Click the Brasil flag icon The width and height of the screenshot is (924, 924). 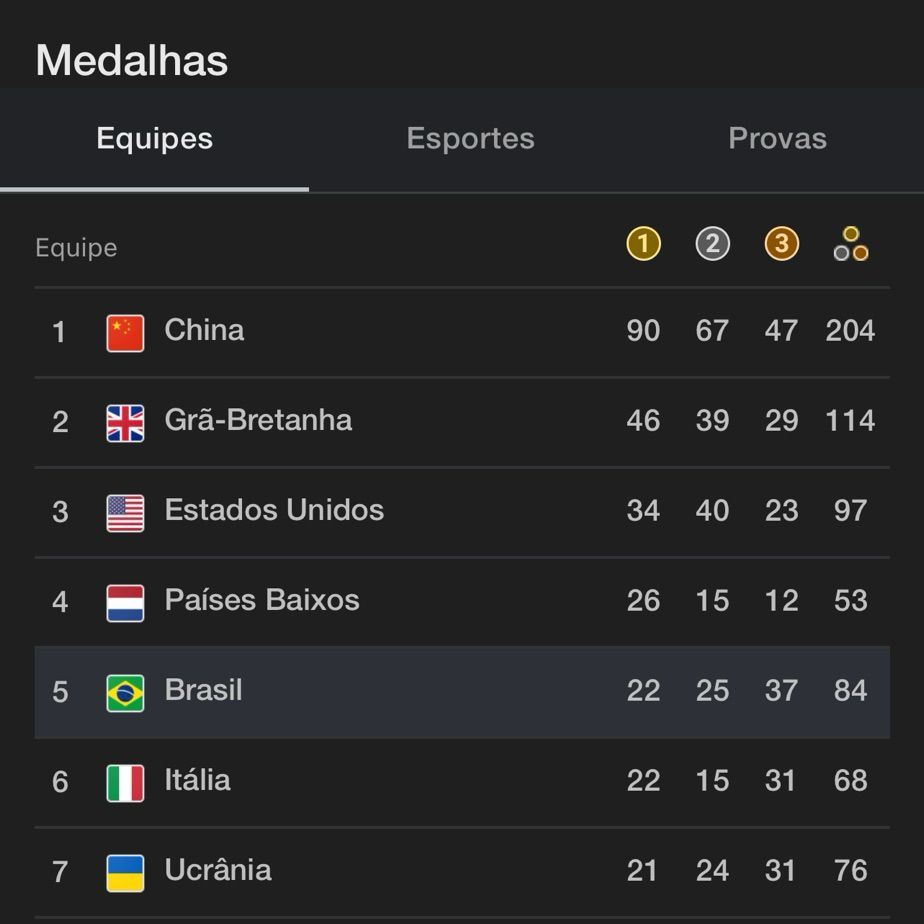click(x=125, y=693)
